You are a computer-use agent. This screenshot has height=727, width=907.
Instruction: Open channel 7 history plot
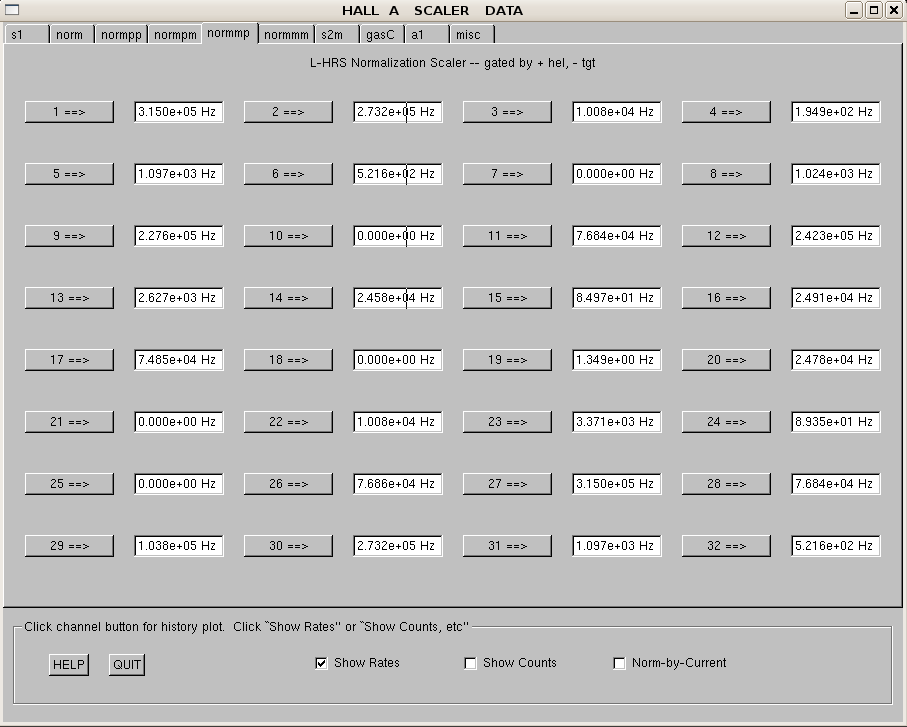coord(507,174)
